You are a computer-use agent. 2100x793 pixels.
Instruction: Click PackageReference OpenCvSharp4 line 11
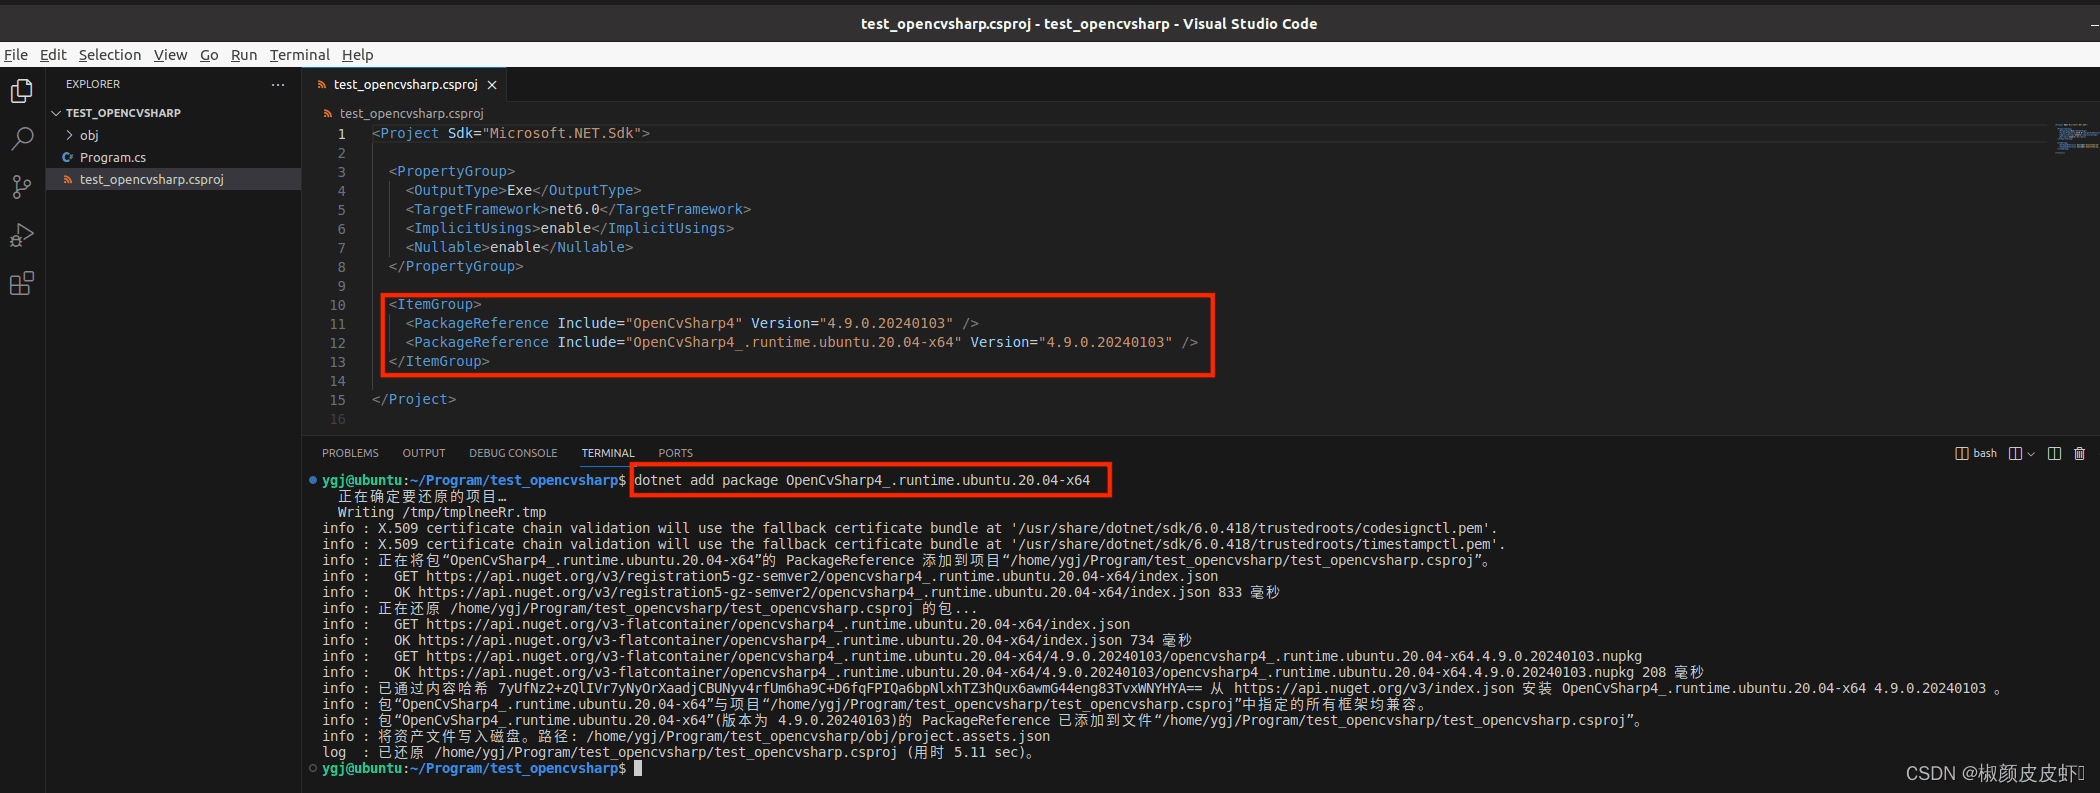pyautogui.click(x=692, y=323)
